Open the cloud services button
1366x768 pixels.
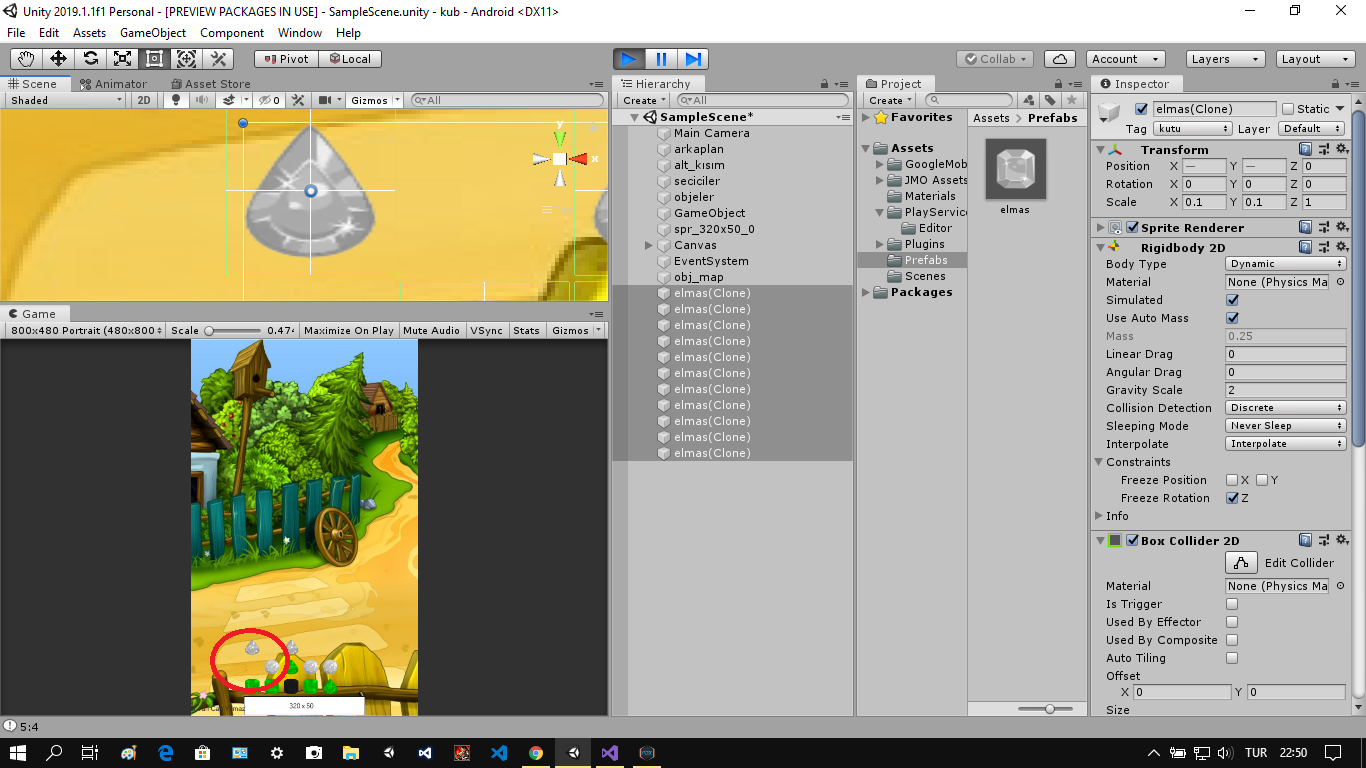pyautogui.click(x=1060, y=59)
